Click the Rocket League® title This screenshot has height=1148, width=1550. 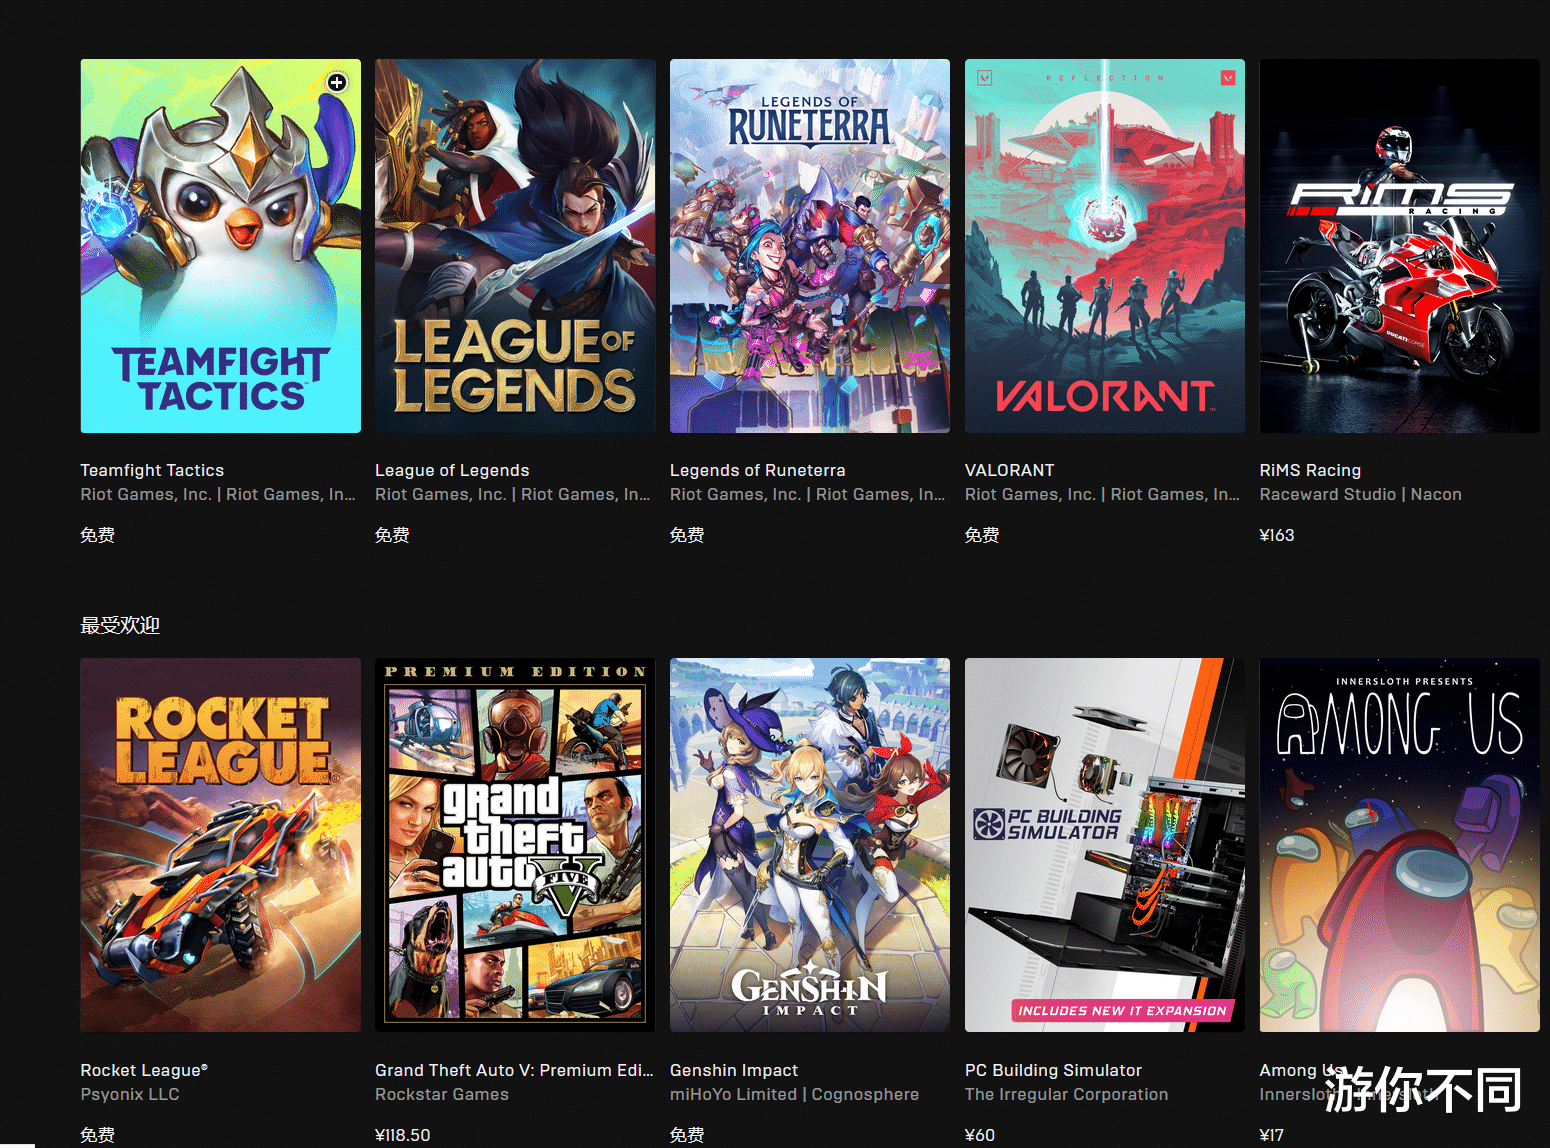coord(144,1070)
